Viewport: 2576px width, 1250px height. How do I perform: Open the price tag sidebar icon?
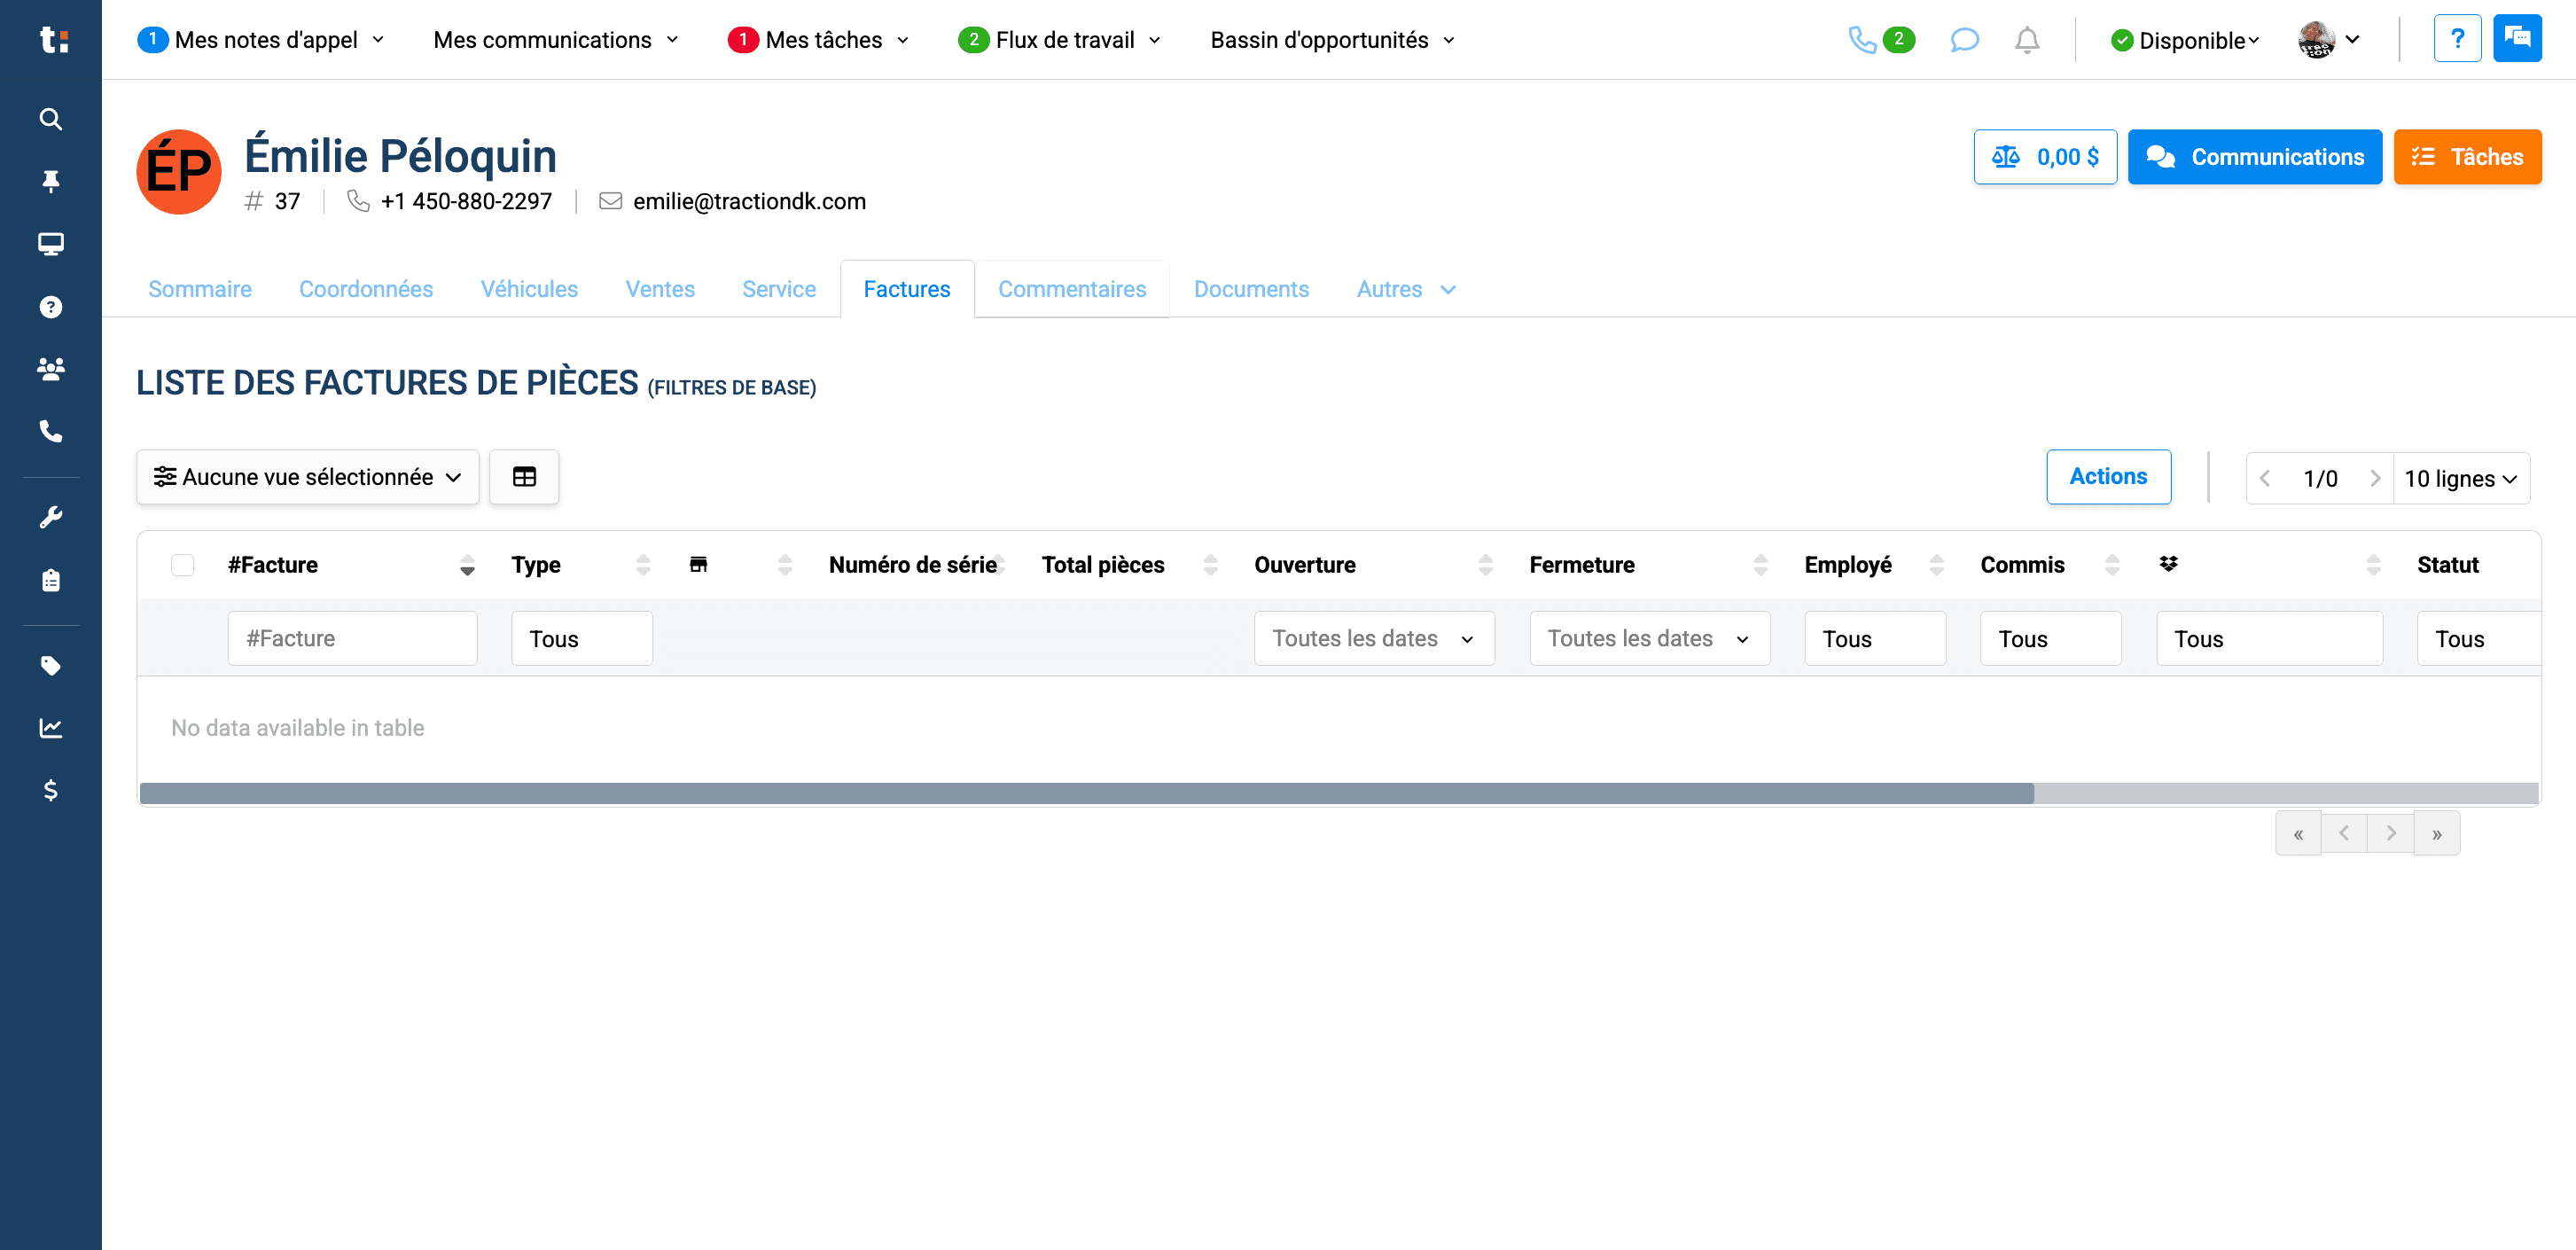[x=50, y=665]
